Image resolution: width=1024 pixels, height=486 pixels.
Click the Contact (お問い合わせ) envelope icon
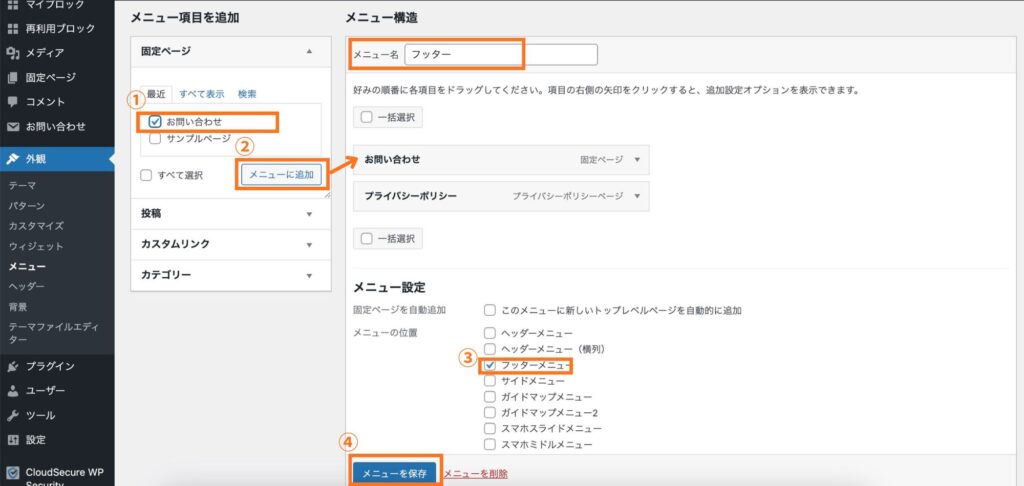coord(12,127)
